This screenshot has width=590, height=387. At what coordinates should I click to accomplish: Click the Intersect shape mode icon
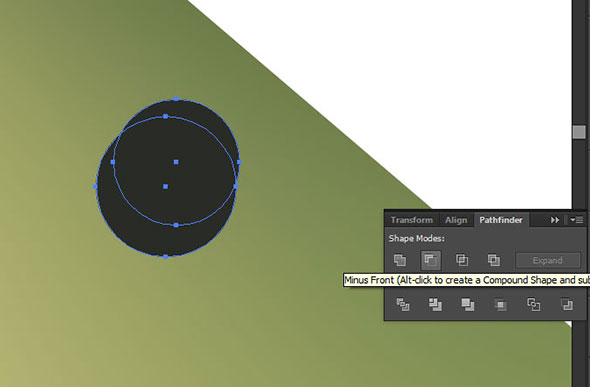point(462,260)
